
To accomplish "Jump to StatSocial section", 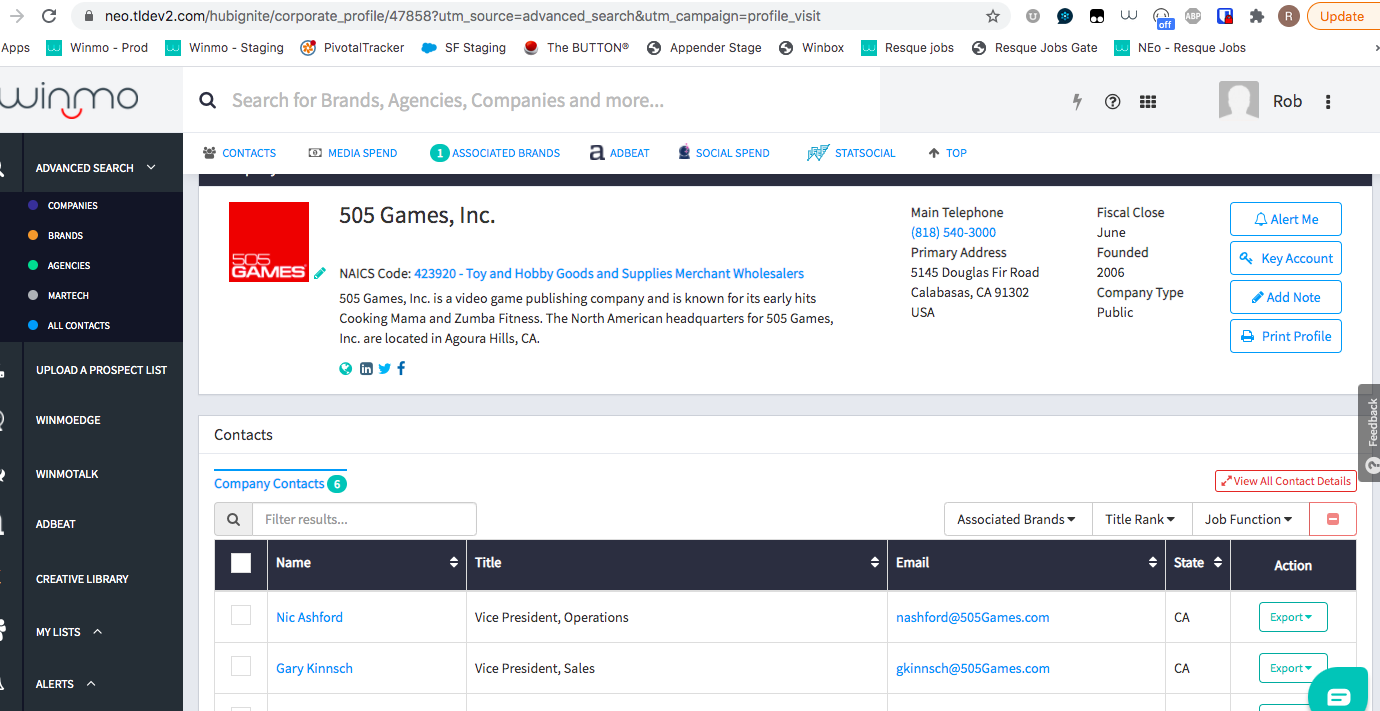I will [851, 153].
